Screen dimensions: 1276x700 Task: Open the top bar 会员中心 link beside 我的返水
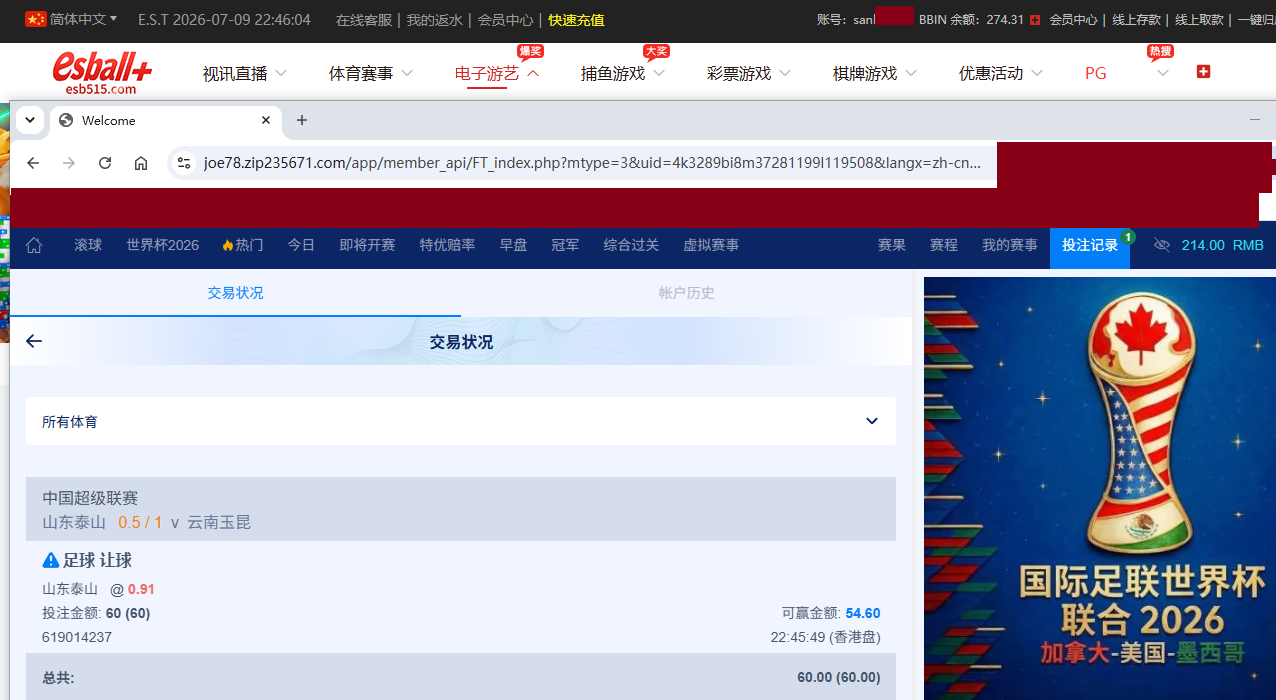tap(506, 20)
